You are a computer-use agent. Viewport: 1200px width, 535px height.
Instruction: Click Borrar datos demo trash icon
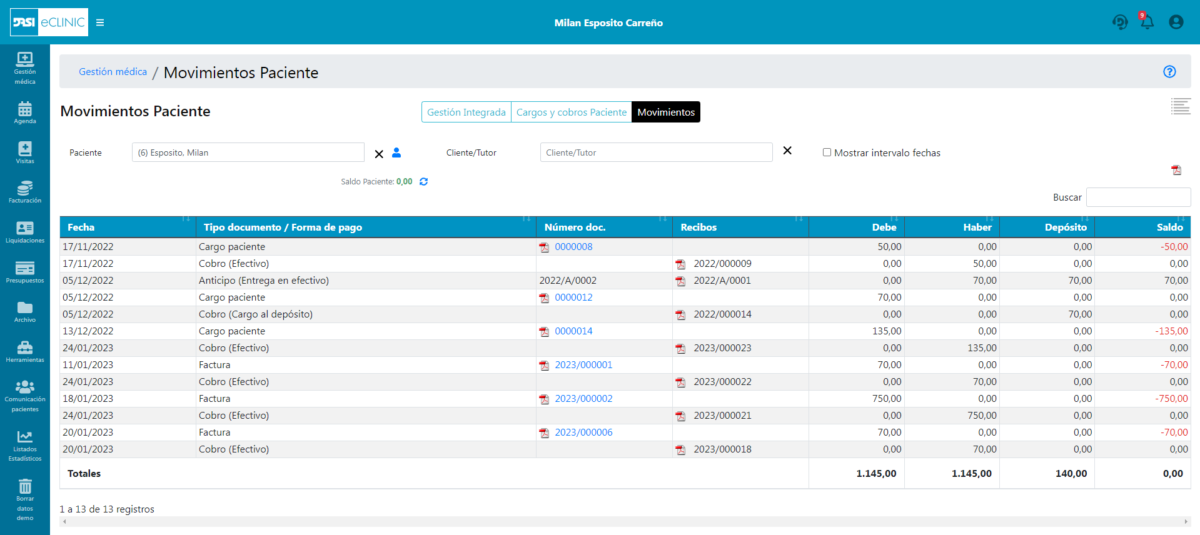coord(25,486)
